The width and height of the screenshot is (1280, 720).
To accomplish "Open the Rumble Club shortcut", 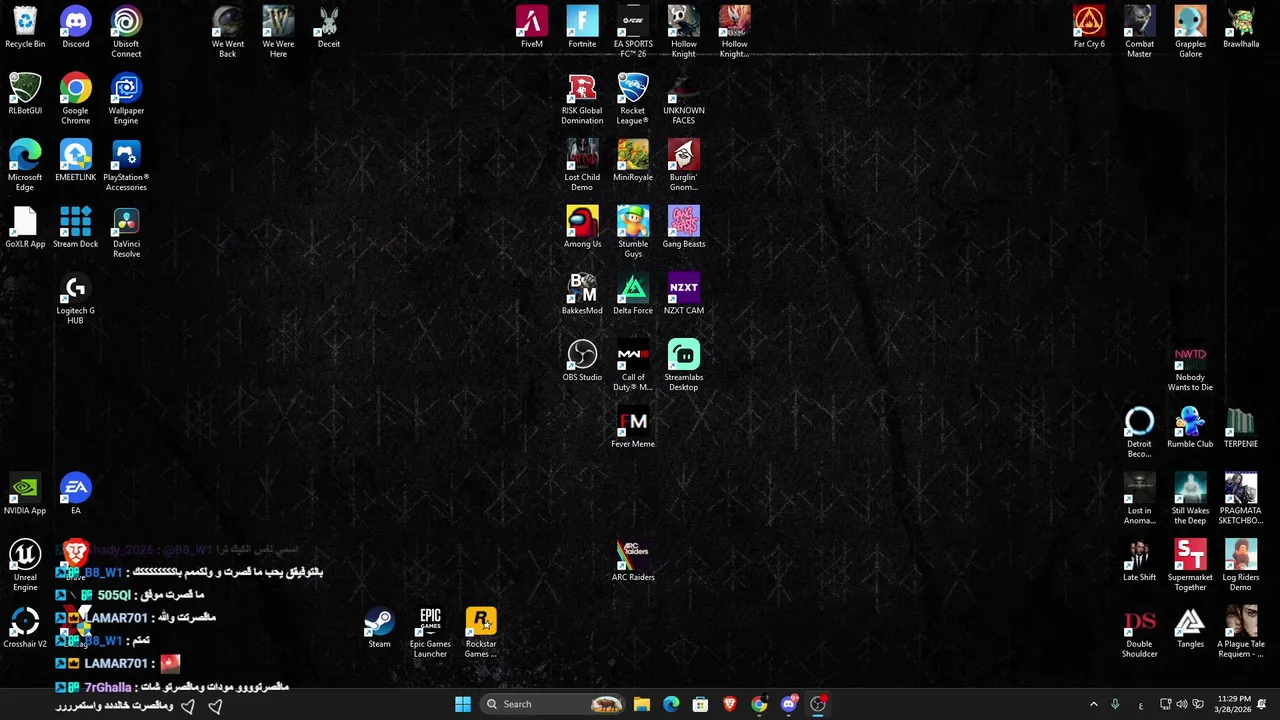I will [x=1190, y=428].
